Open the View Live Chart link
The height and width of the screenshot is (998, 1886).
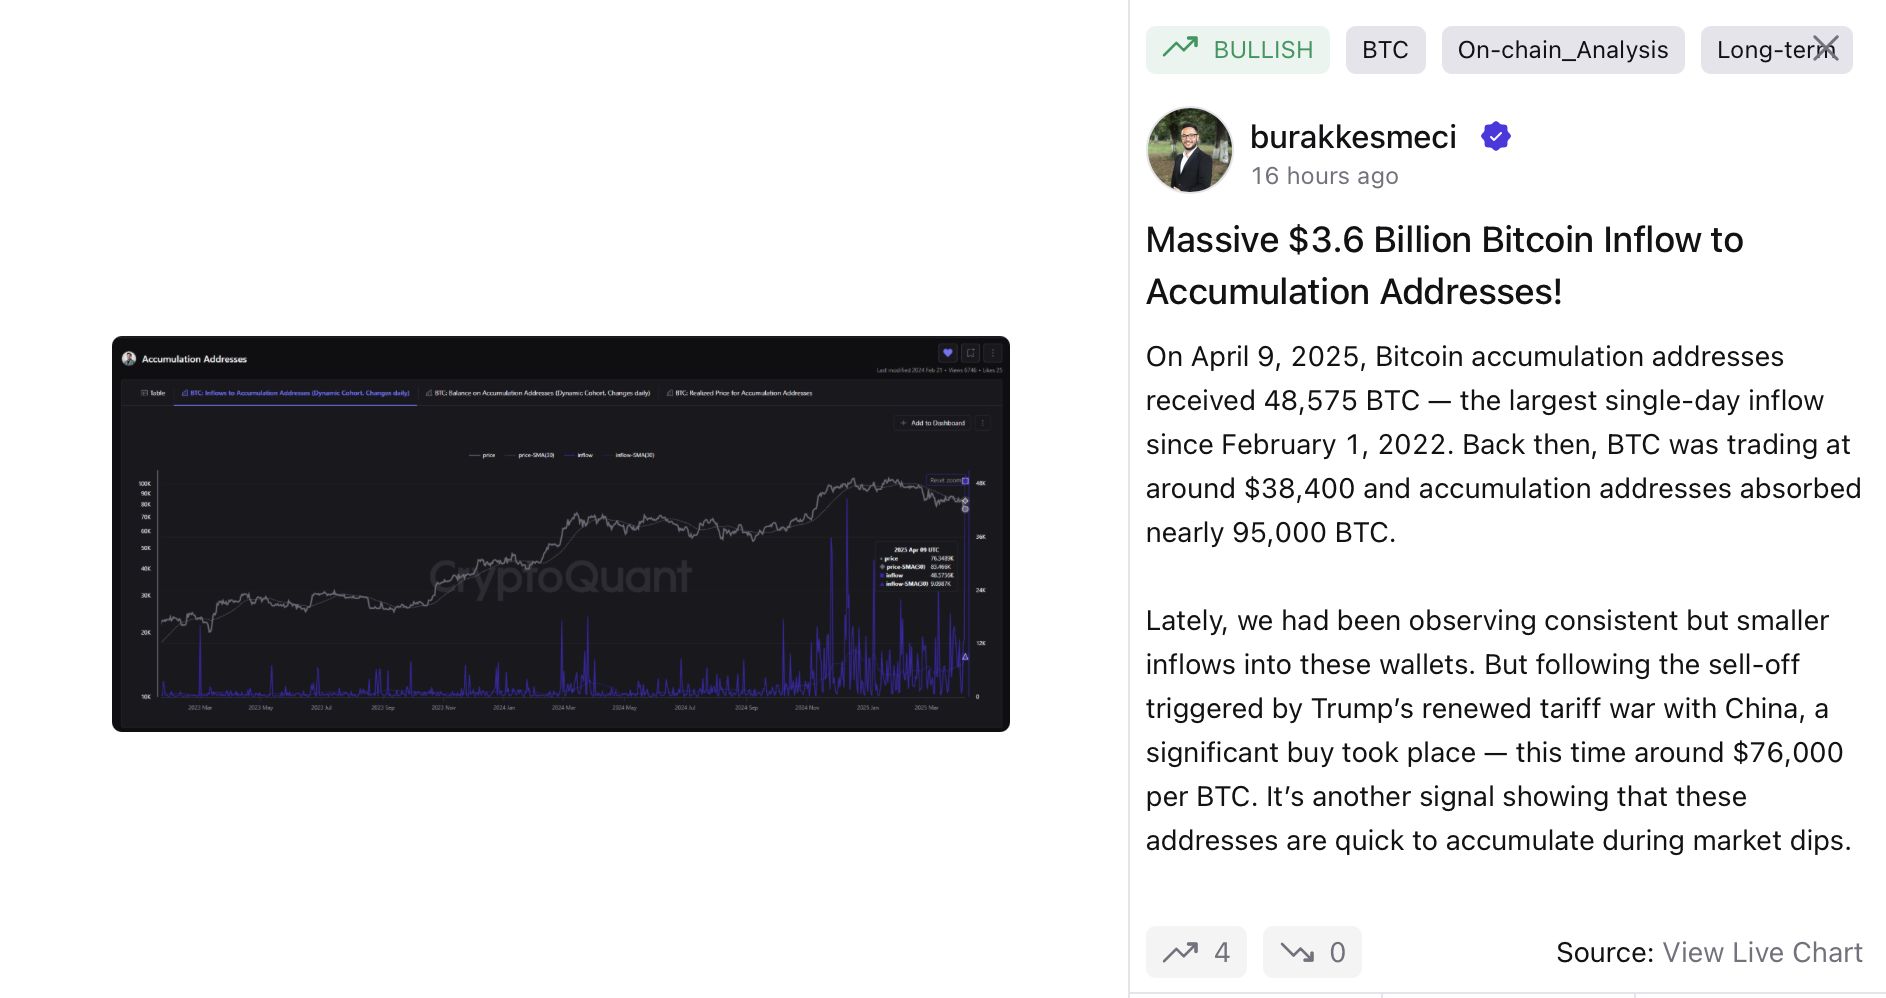tap(1762, 952)
